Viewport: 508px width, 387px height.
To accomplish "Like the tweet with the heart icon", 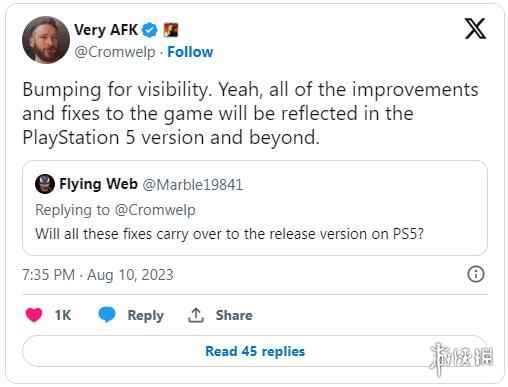I will (x=34, y=315).
